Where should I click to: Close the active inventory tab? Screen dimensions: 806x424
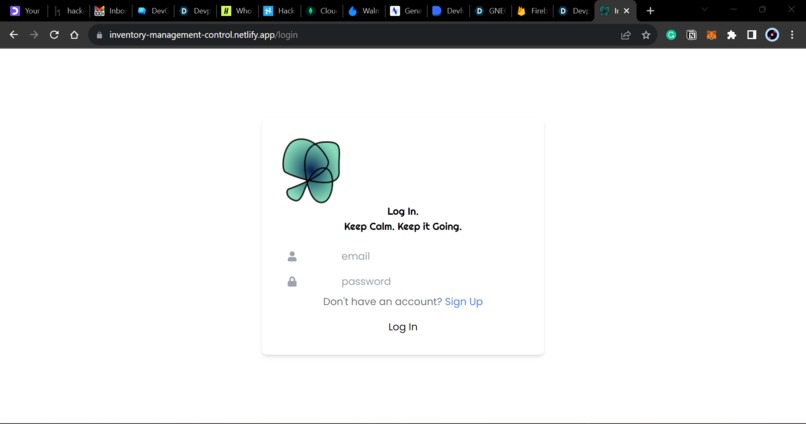coord(627,11)
